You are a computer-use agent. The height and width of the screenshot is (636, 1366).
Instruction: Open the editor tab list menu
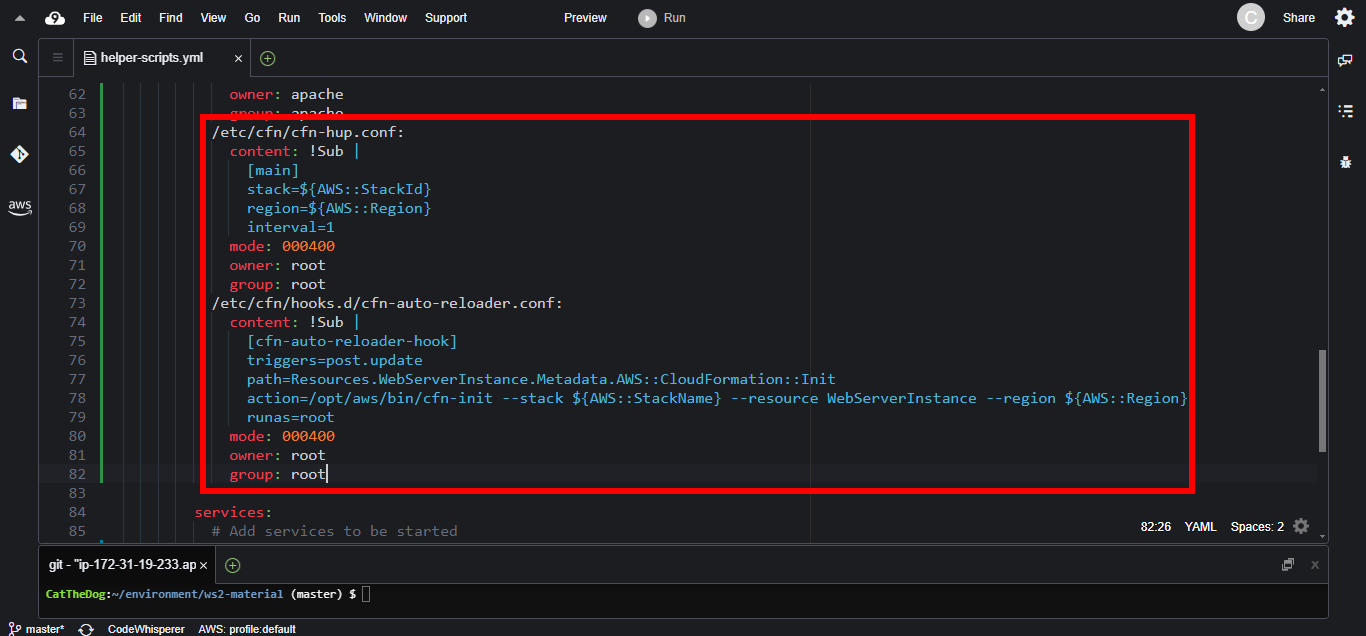click(x=57, y=58)
